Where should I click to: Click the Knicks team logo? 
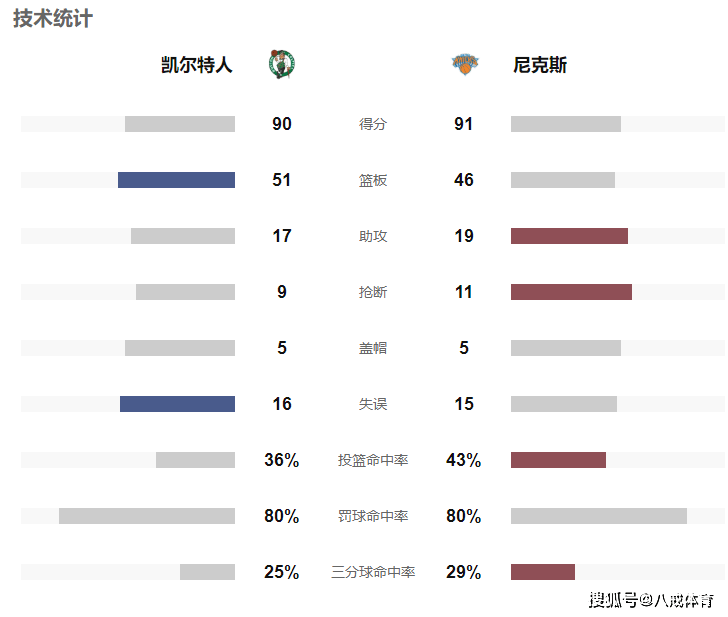[x=465, y=64]
